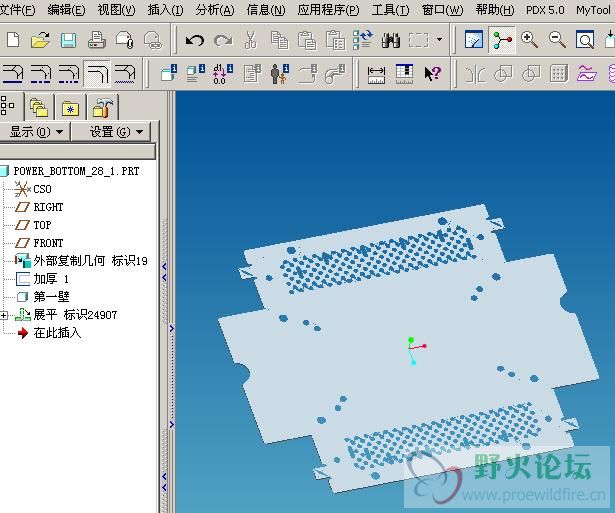615x513 pixels.
Task: Open the PDX 5.0 menu
Action: coord(545,9)
